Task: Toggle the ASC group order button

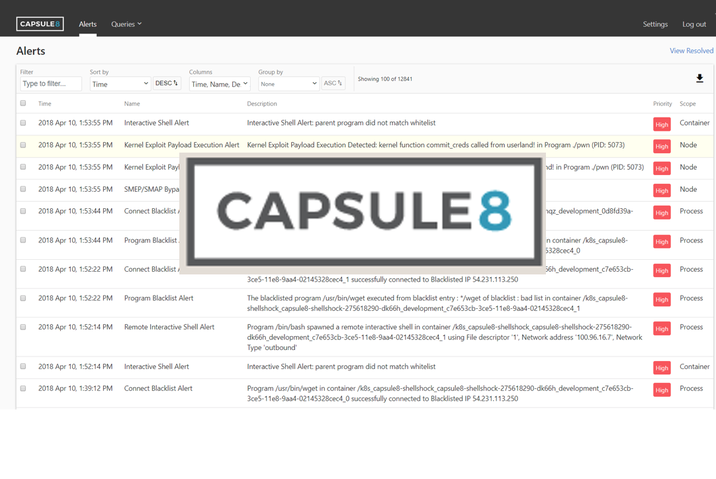Action: click(333, 83)
